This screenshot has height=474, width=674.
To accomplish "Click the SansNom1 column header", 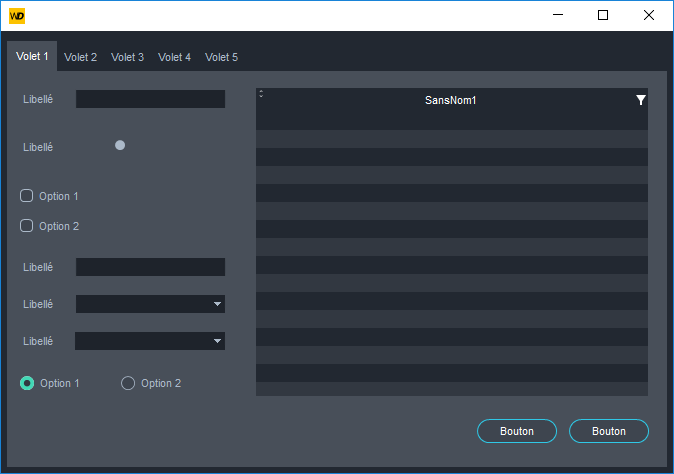I will click(450, 100).
